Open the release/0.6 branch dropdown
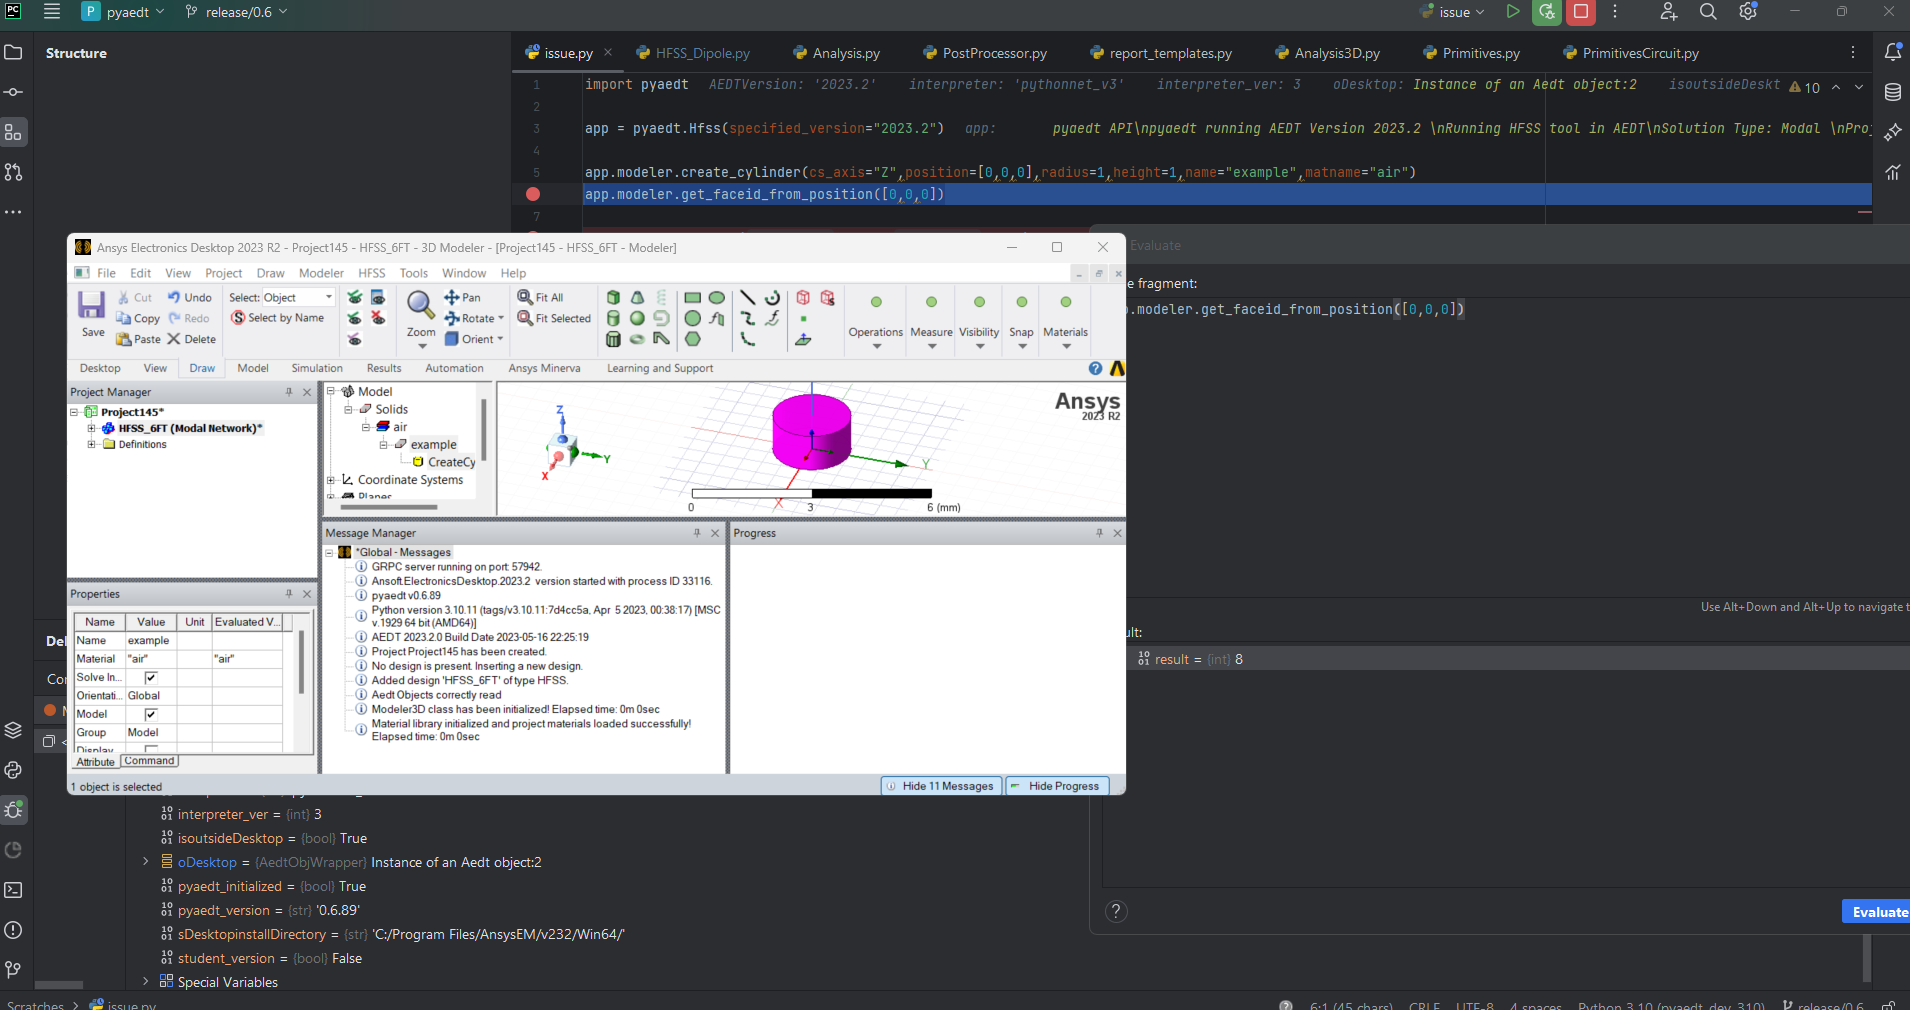 coord(236,12)
